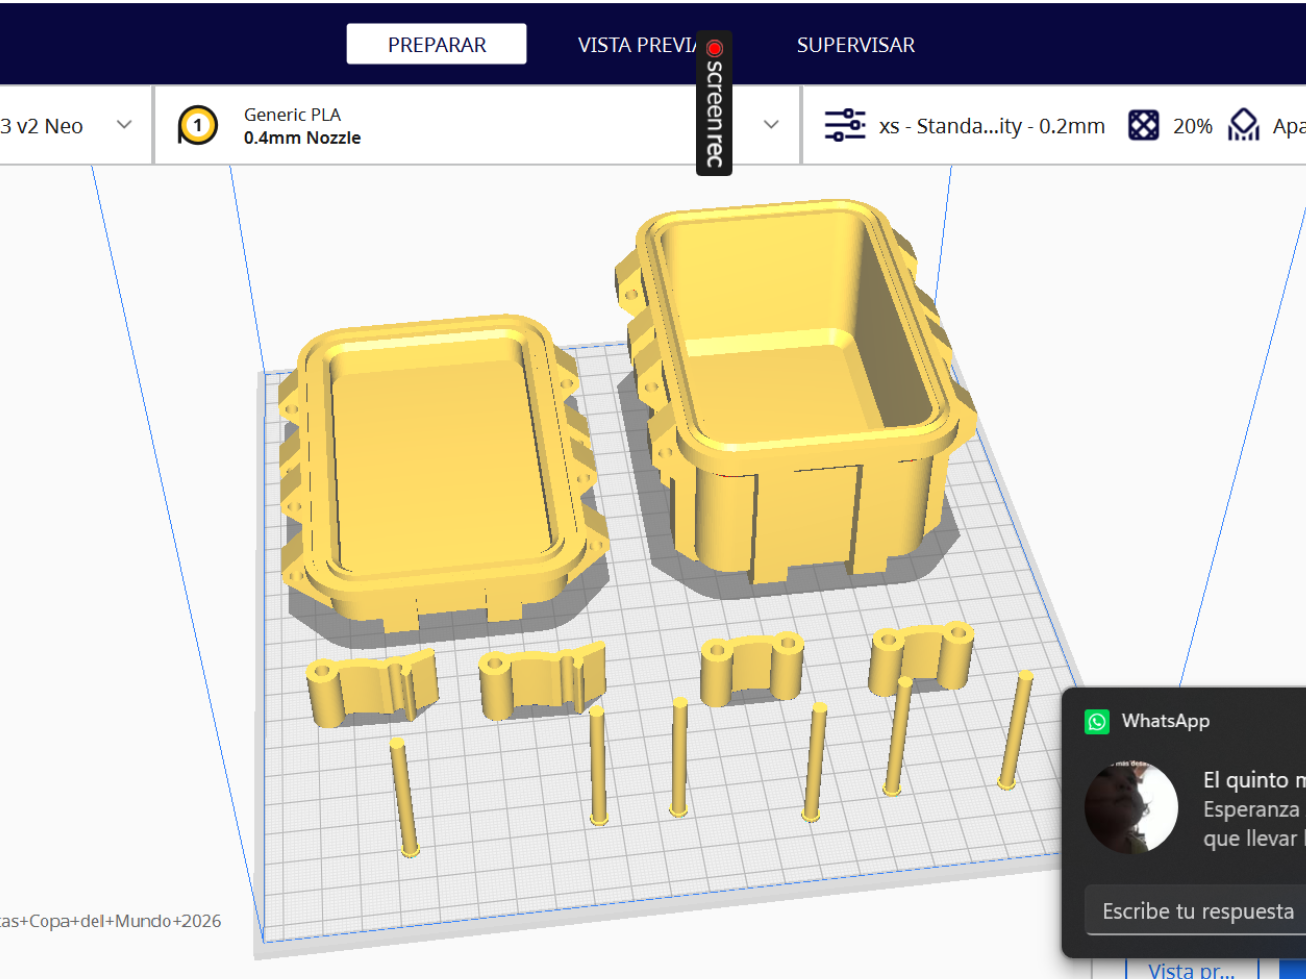Image resolution: width=1306 pixels, height=979 pixels.
Task: Click the 20% infill value
Action: point(1192,126)
